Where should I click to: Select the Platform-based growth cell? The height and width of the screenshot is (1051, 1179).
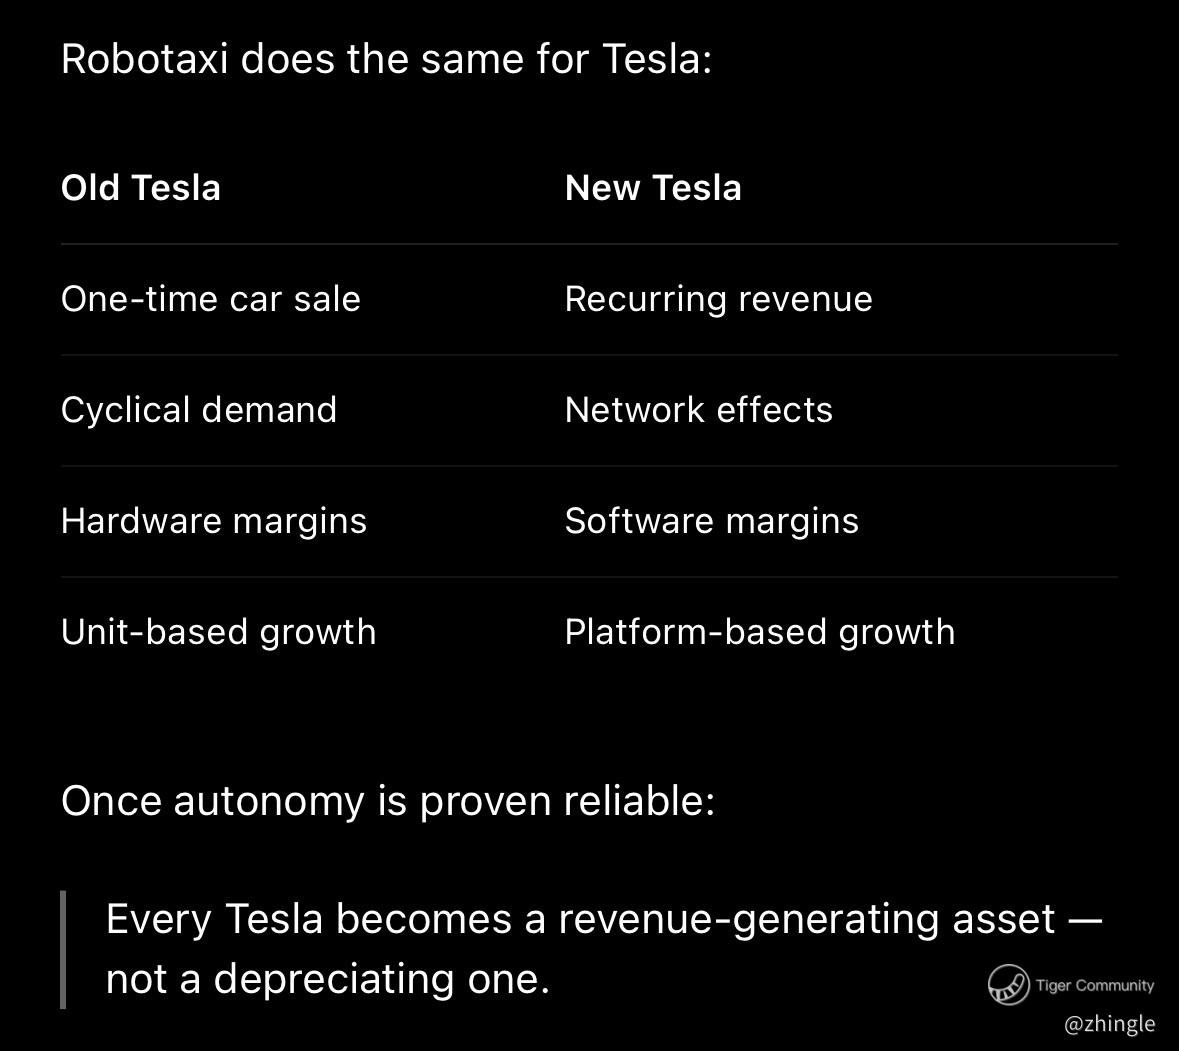[x=759, y=632]
